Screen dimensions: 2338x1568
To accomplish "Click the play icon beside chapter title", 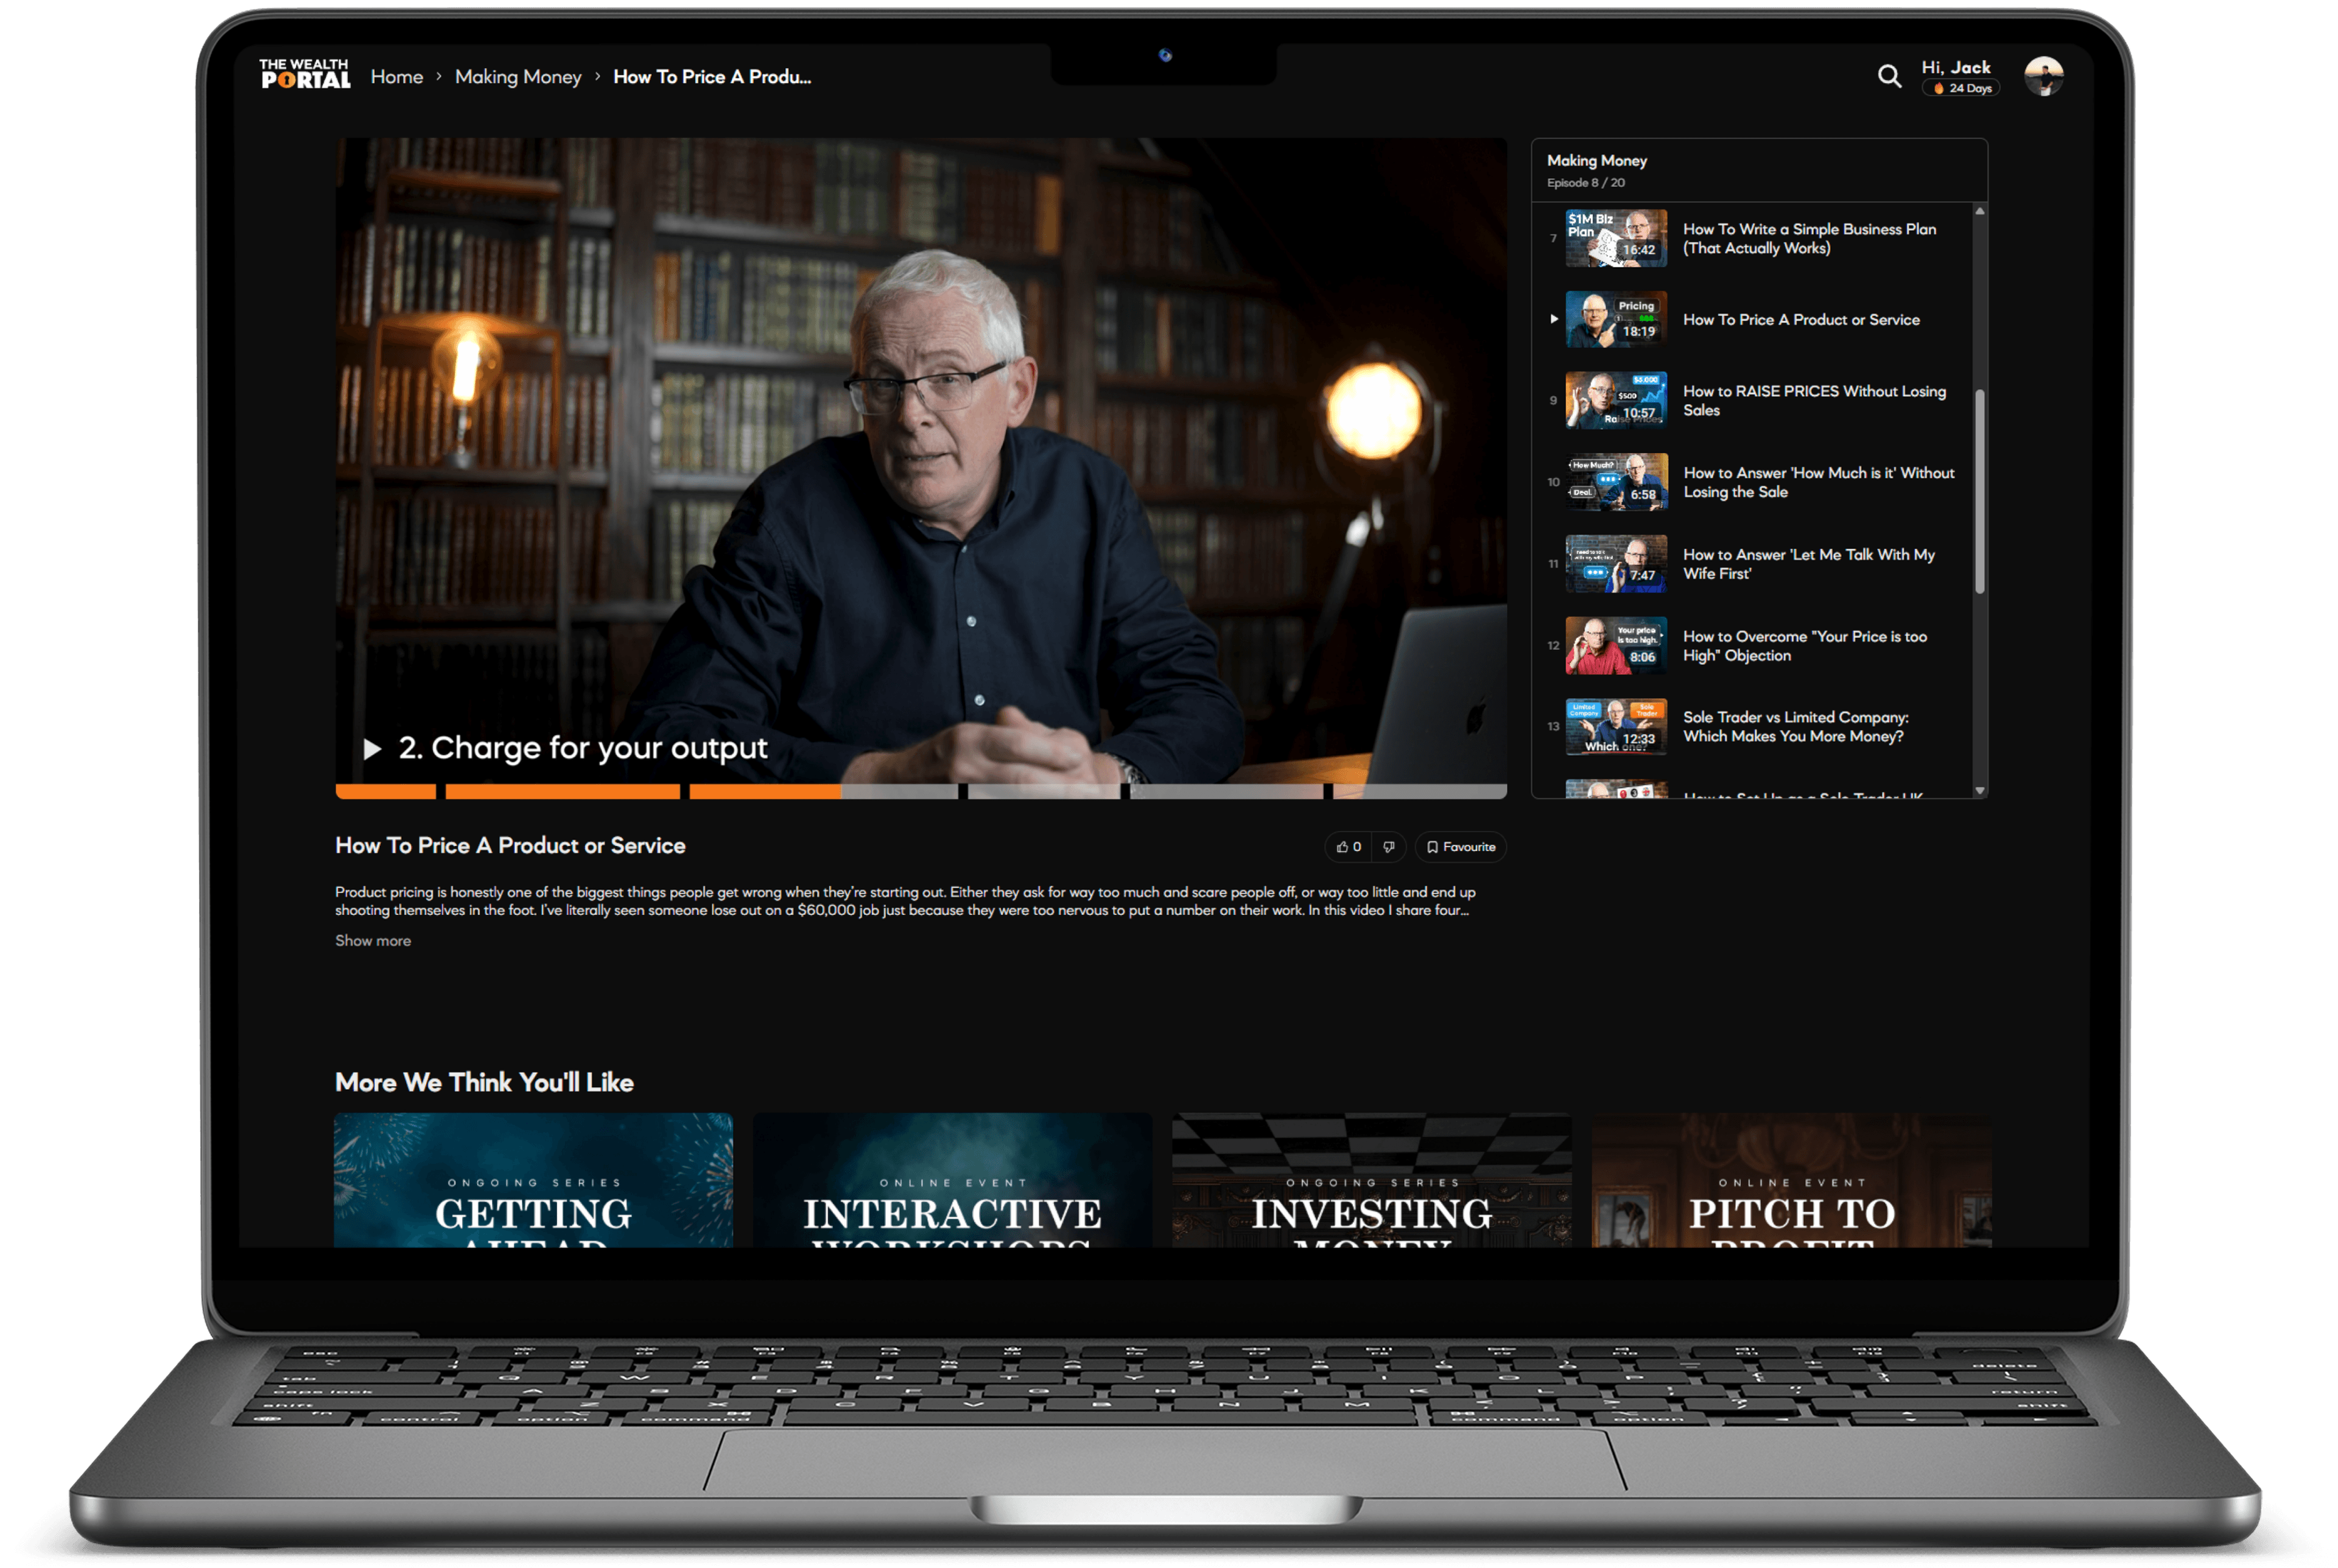I will [372, 749].
